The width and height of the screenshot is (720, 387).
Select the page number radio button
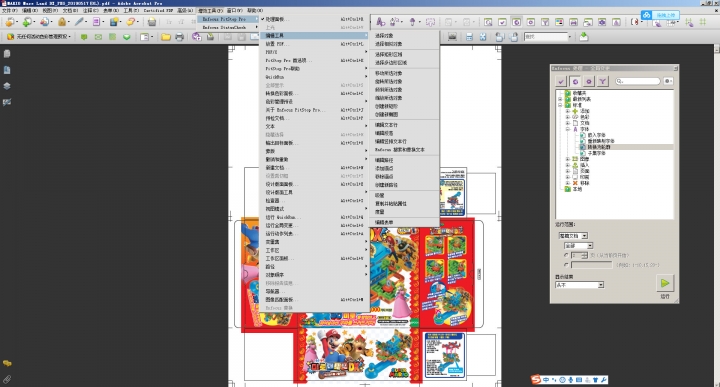(x=566, y=255)
